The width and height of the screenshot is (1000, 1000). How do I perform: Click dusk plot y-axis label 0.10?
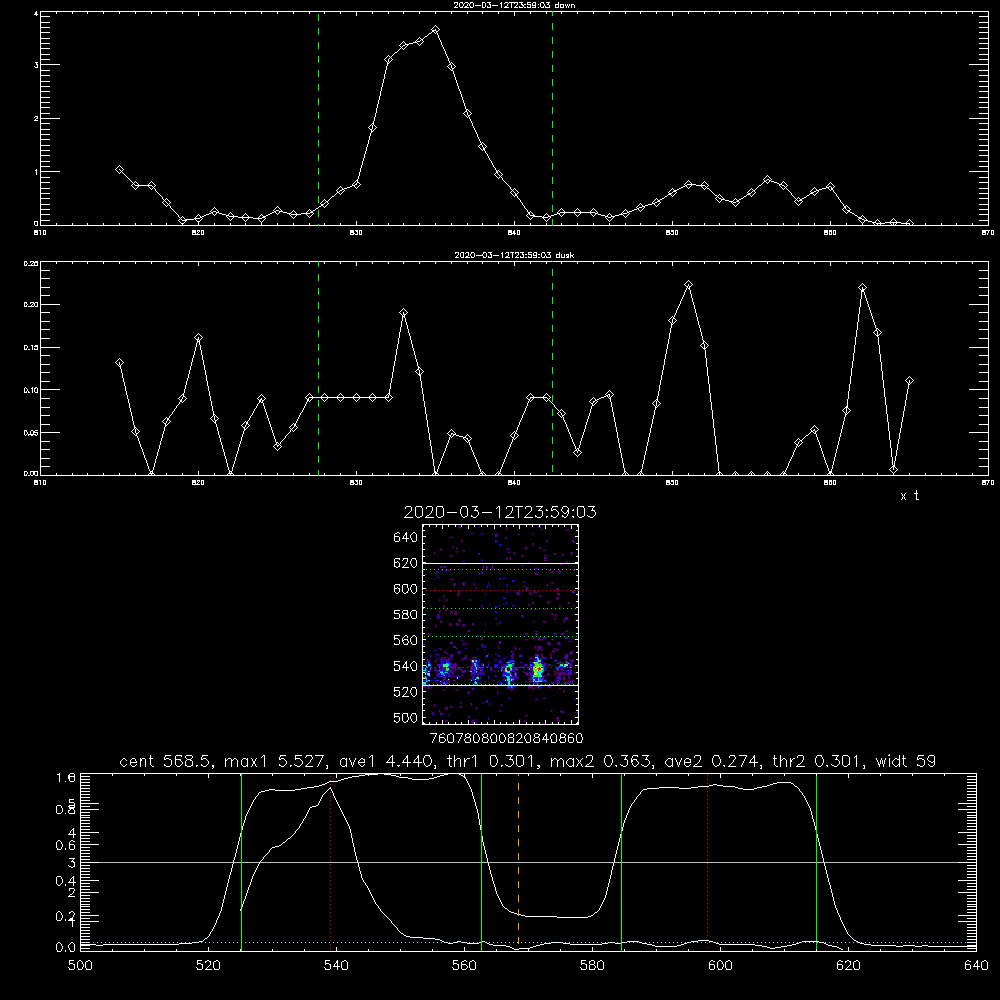coord(31,390)
